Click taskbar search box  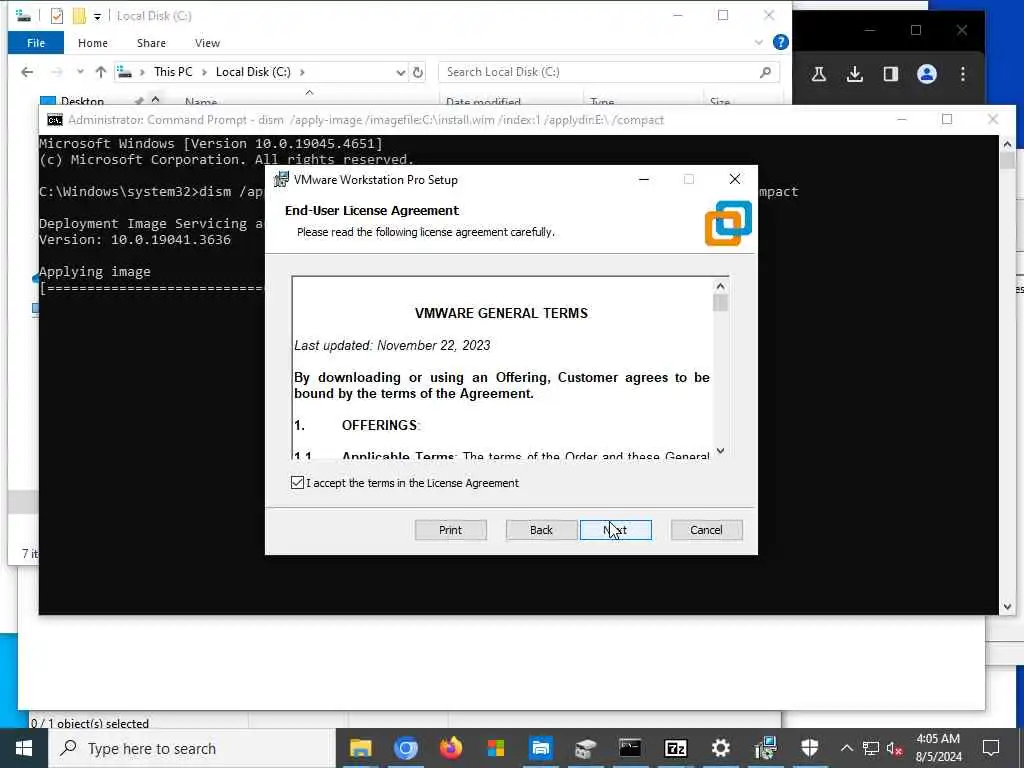click(x=192, y=748)
